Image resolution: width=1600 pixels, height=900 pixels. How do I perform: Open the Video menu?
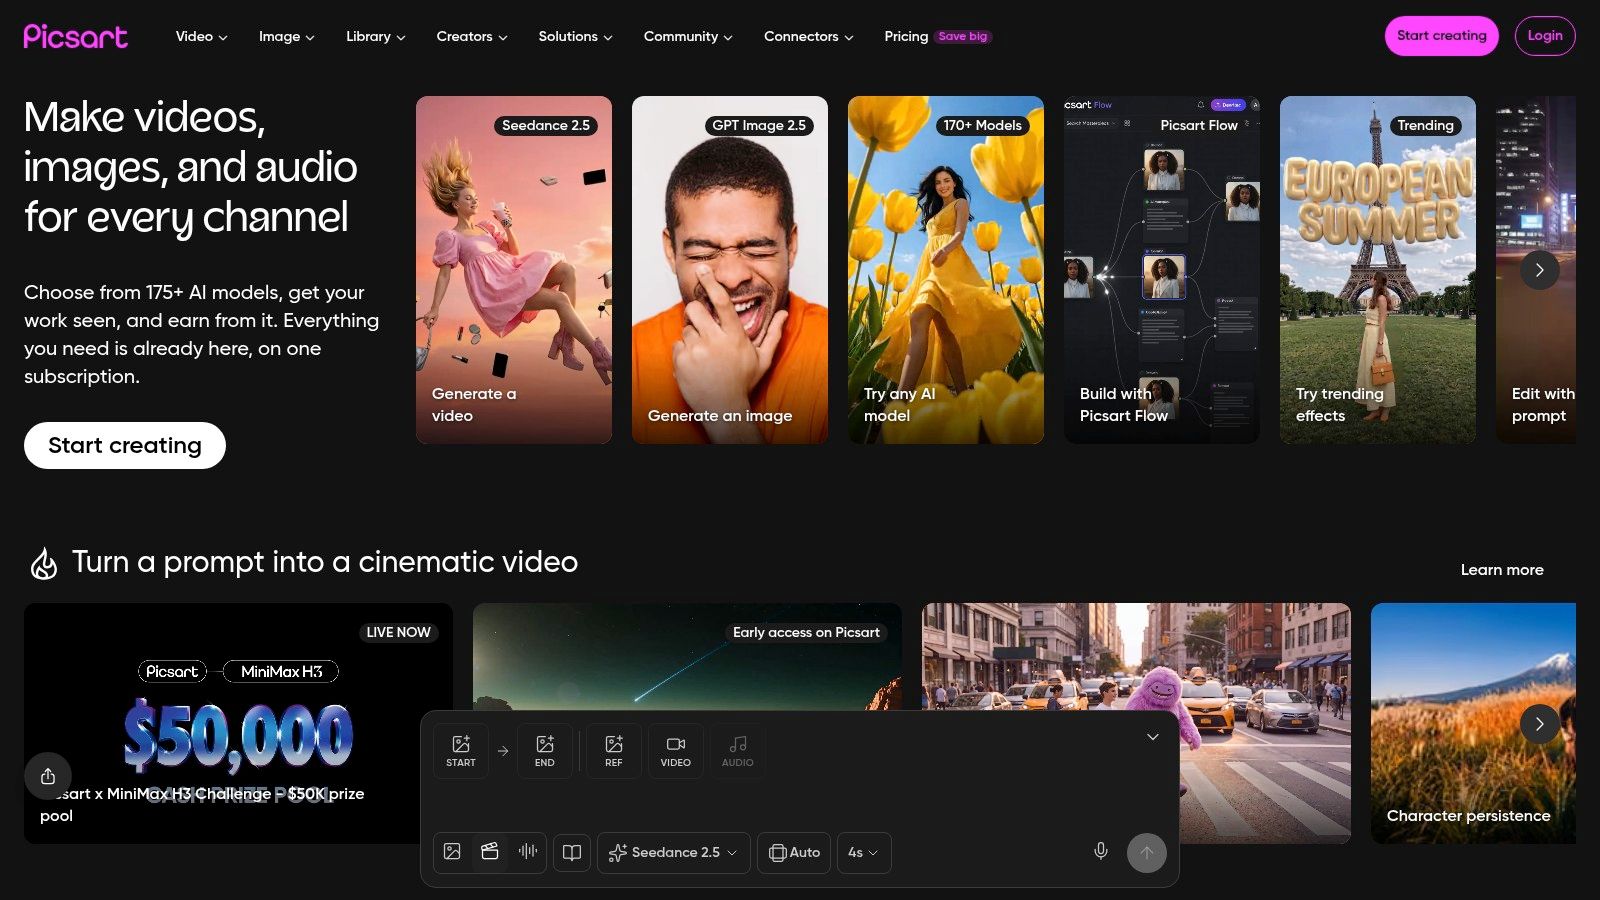[202, 36]
